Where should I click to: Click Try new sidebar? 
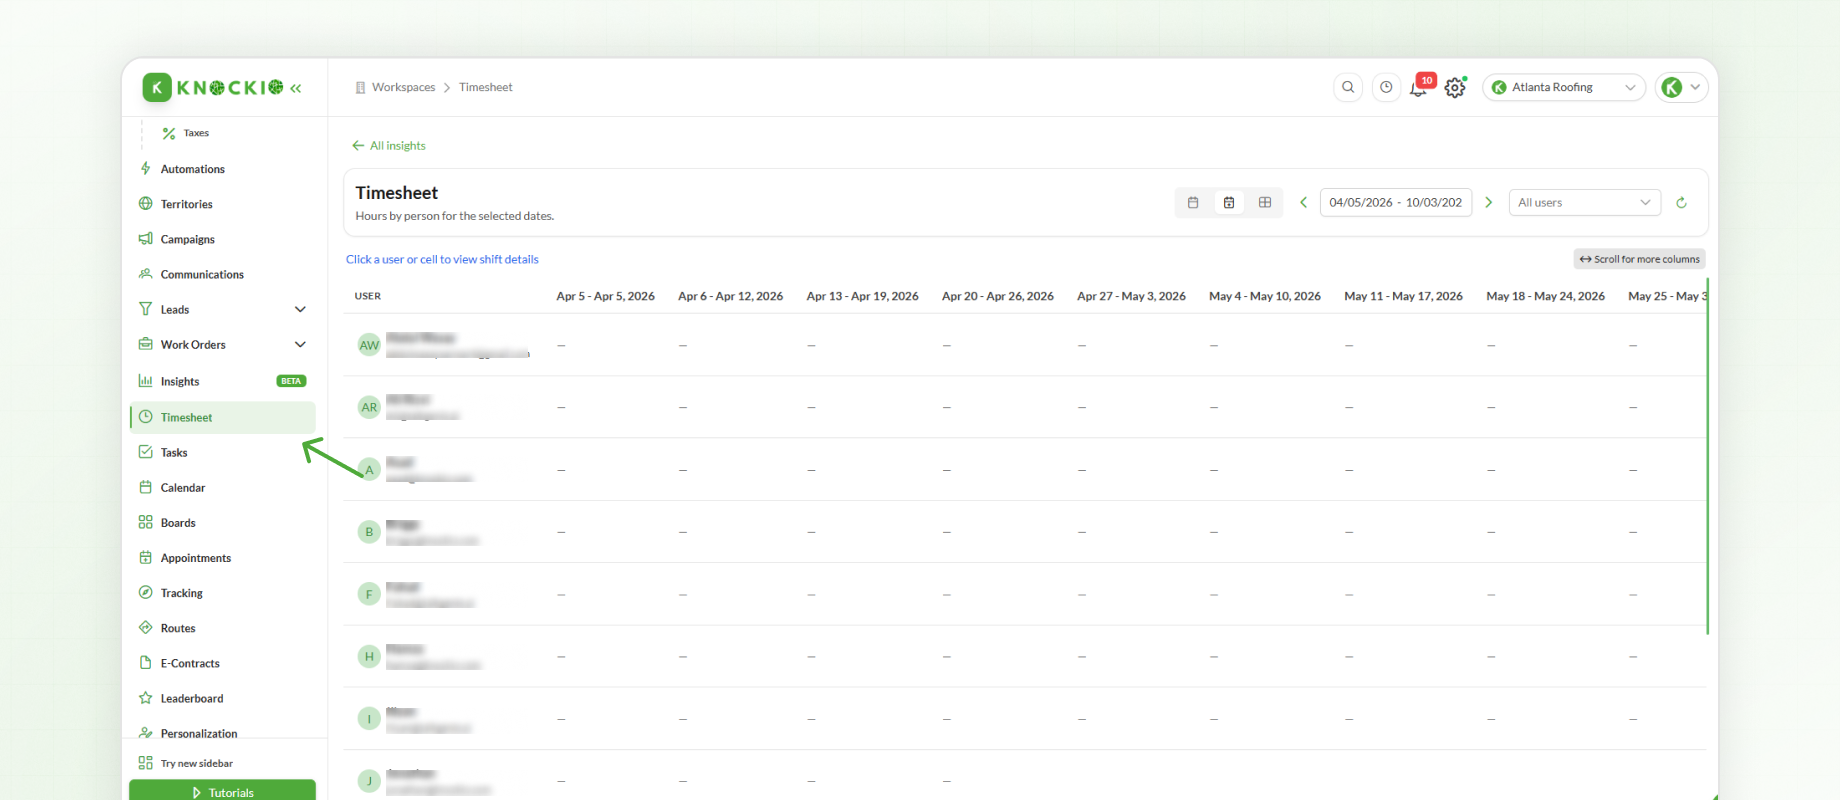186,763
